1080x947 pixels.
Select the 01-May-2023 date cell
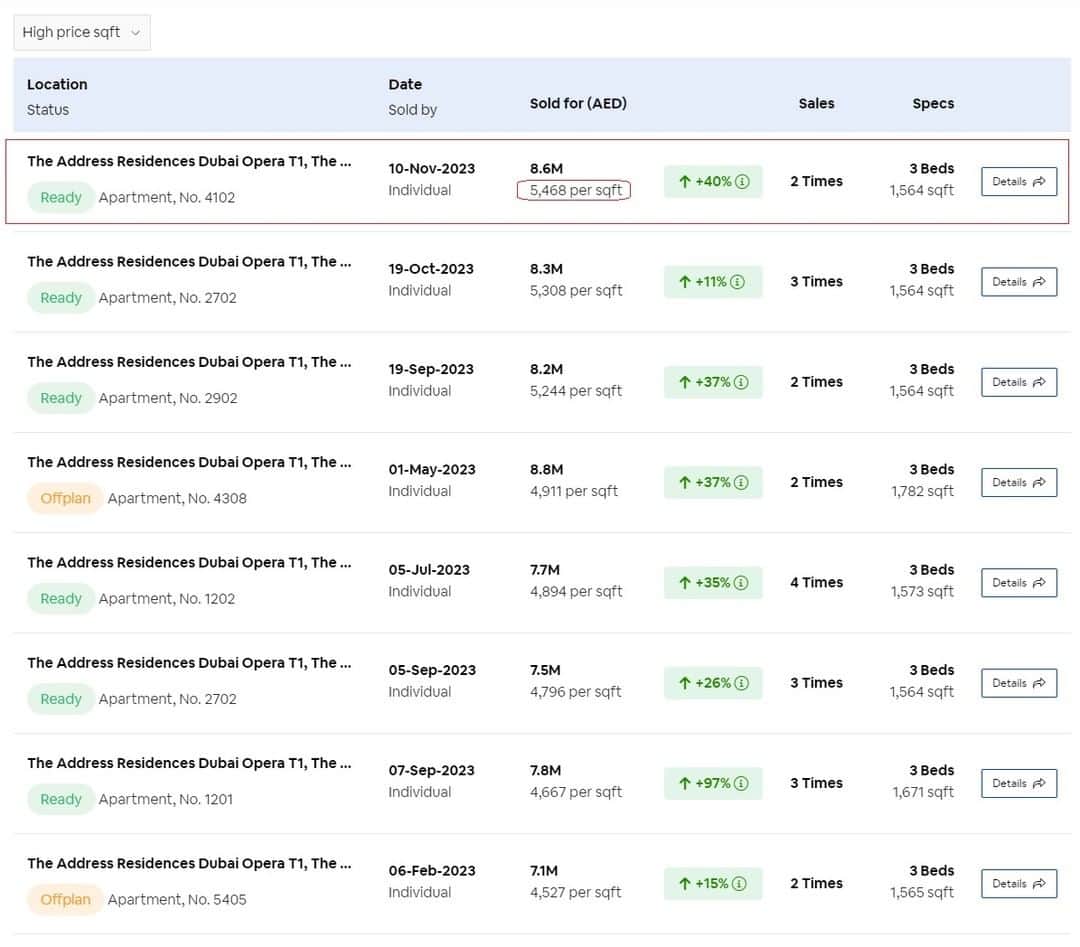432,470
